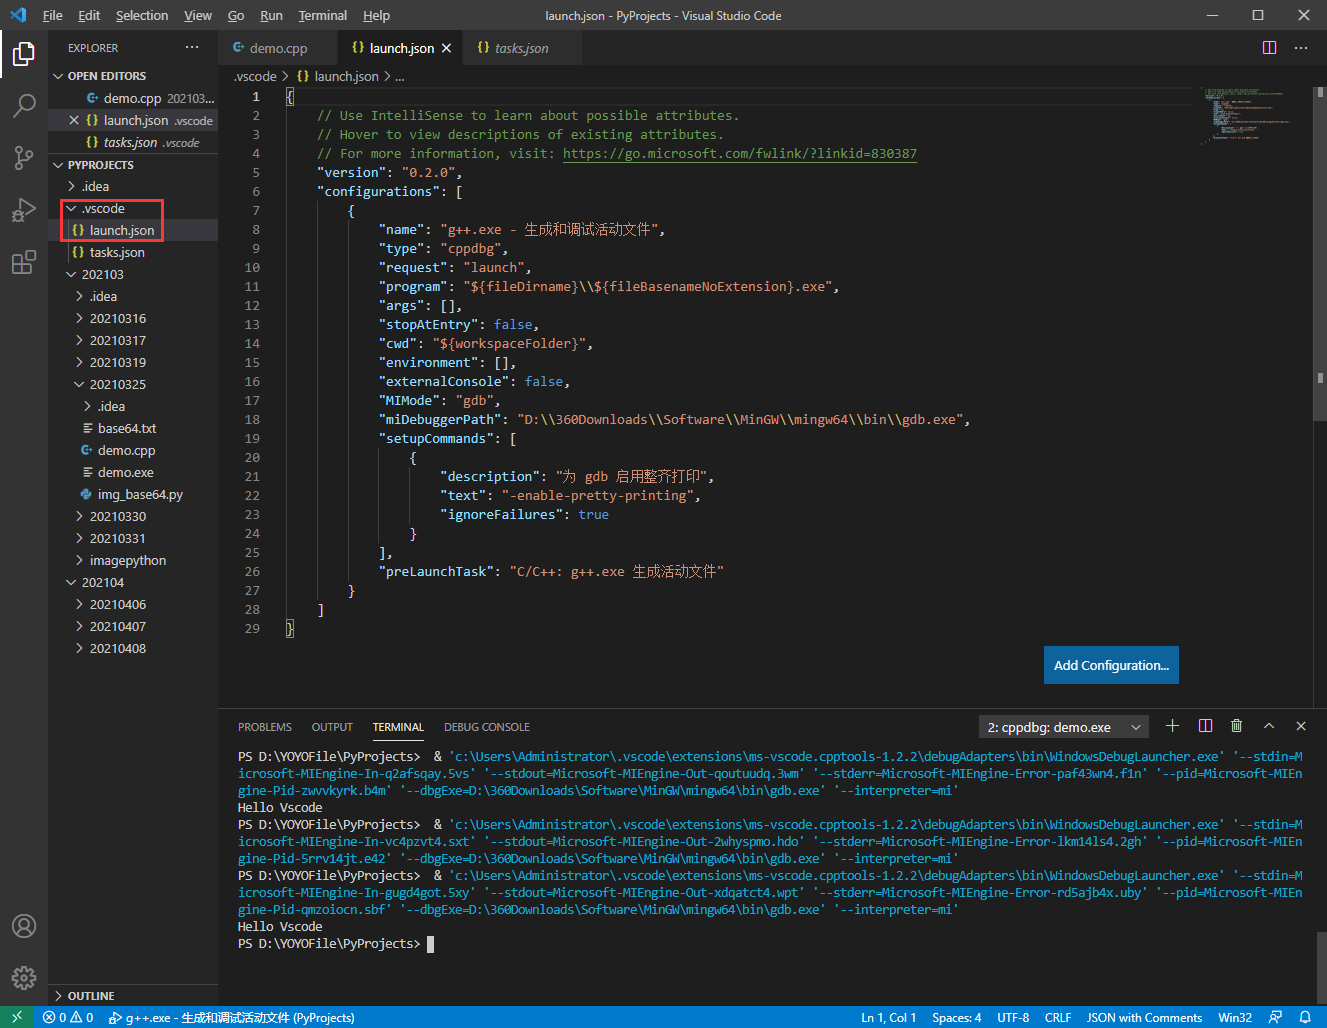Open the Run and Debug view icon
This screenshot has width=1327, height=1028.
[x=24, y=210]
